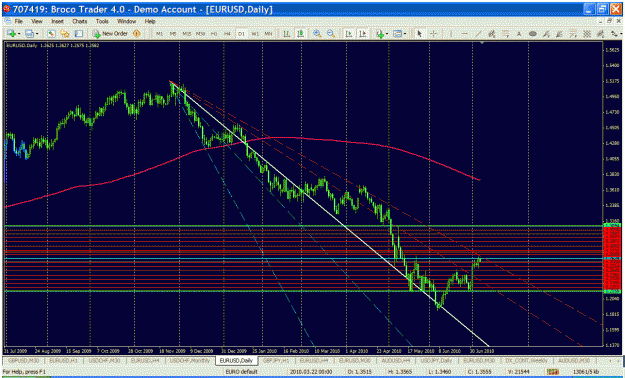Open the Templates icon
Screen dimensions: 625x378
point(397,34)
